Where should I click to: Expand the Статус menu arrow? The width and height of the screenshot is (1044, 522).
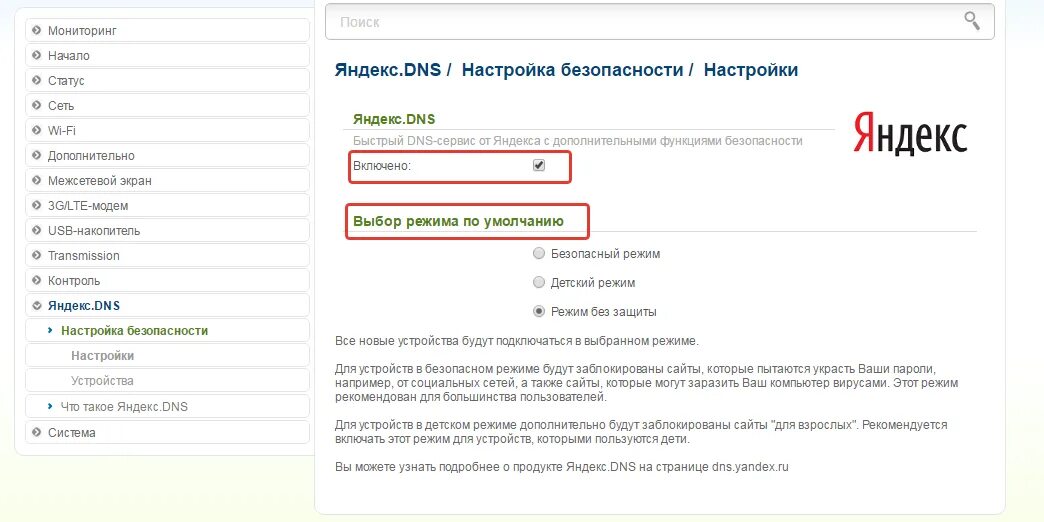point(37,81)
